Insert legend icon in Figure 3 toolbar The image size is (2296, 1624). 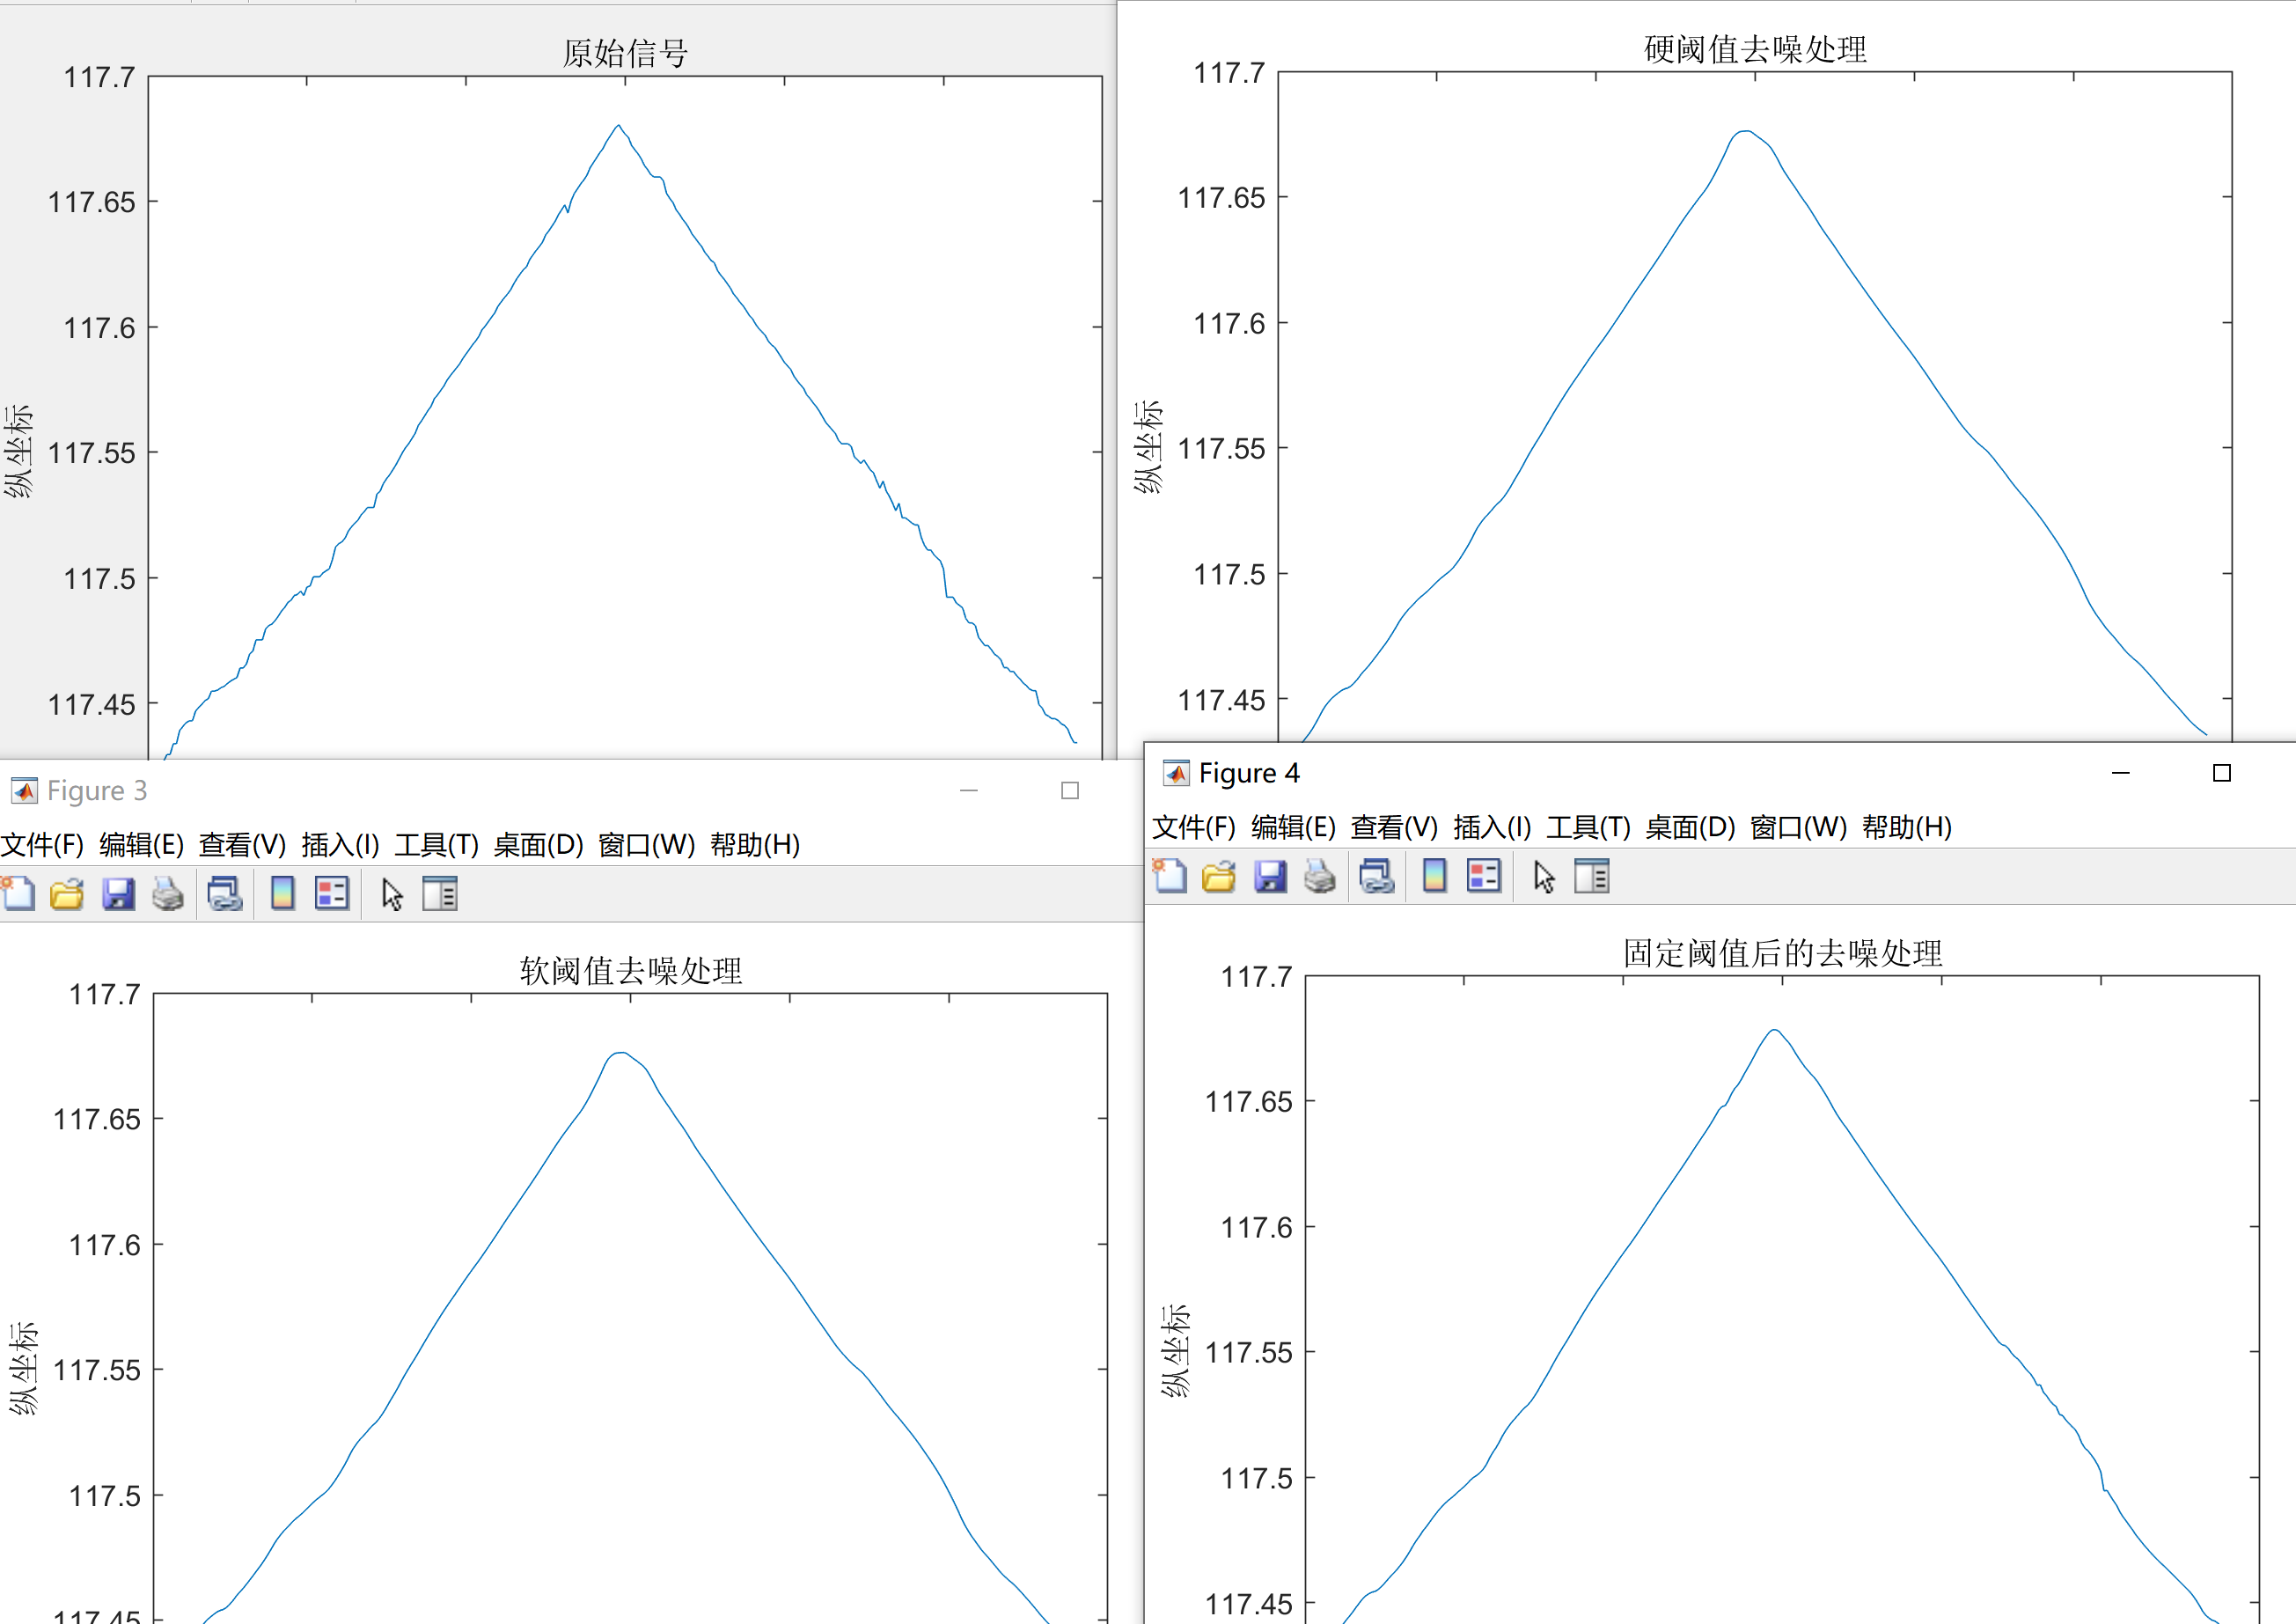pos(332,893)
